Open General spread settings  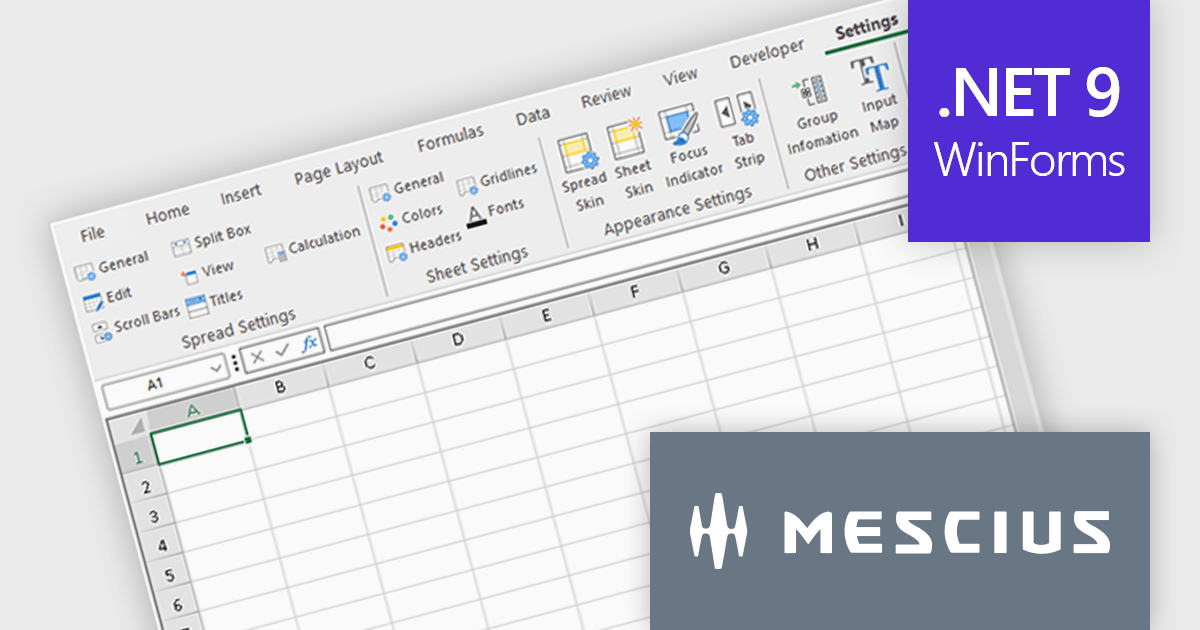pyautogui.click(x=111, y=265)
